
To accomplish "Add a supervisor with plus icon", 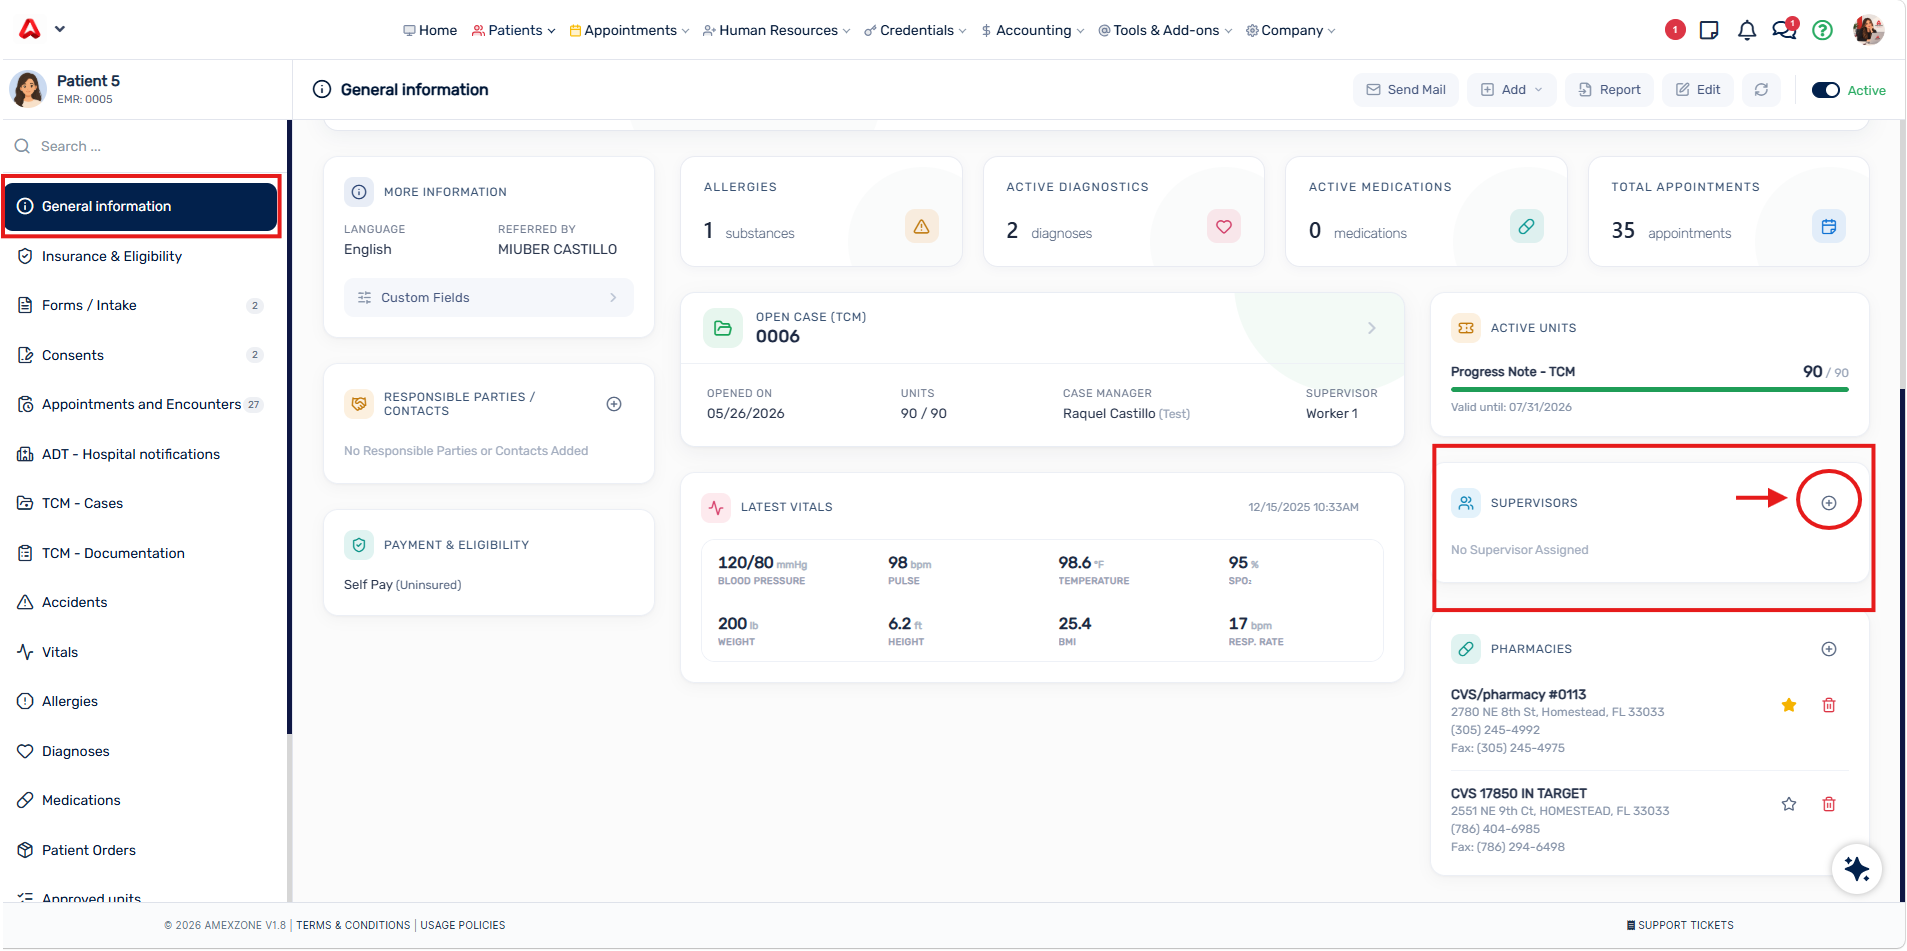I will 1828,503.
